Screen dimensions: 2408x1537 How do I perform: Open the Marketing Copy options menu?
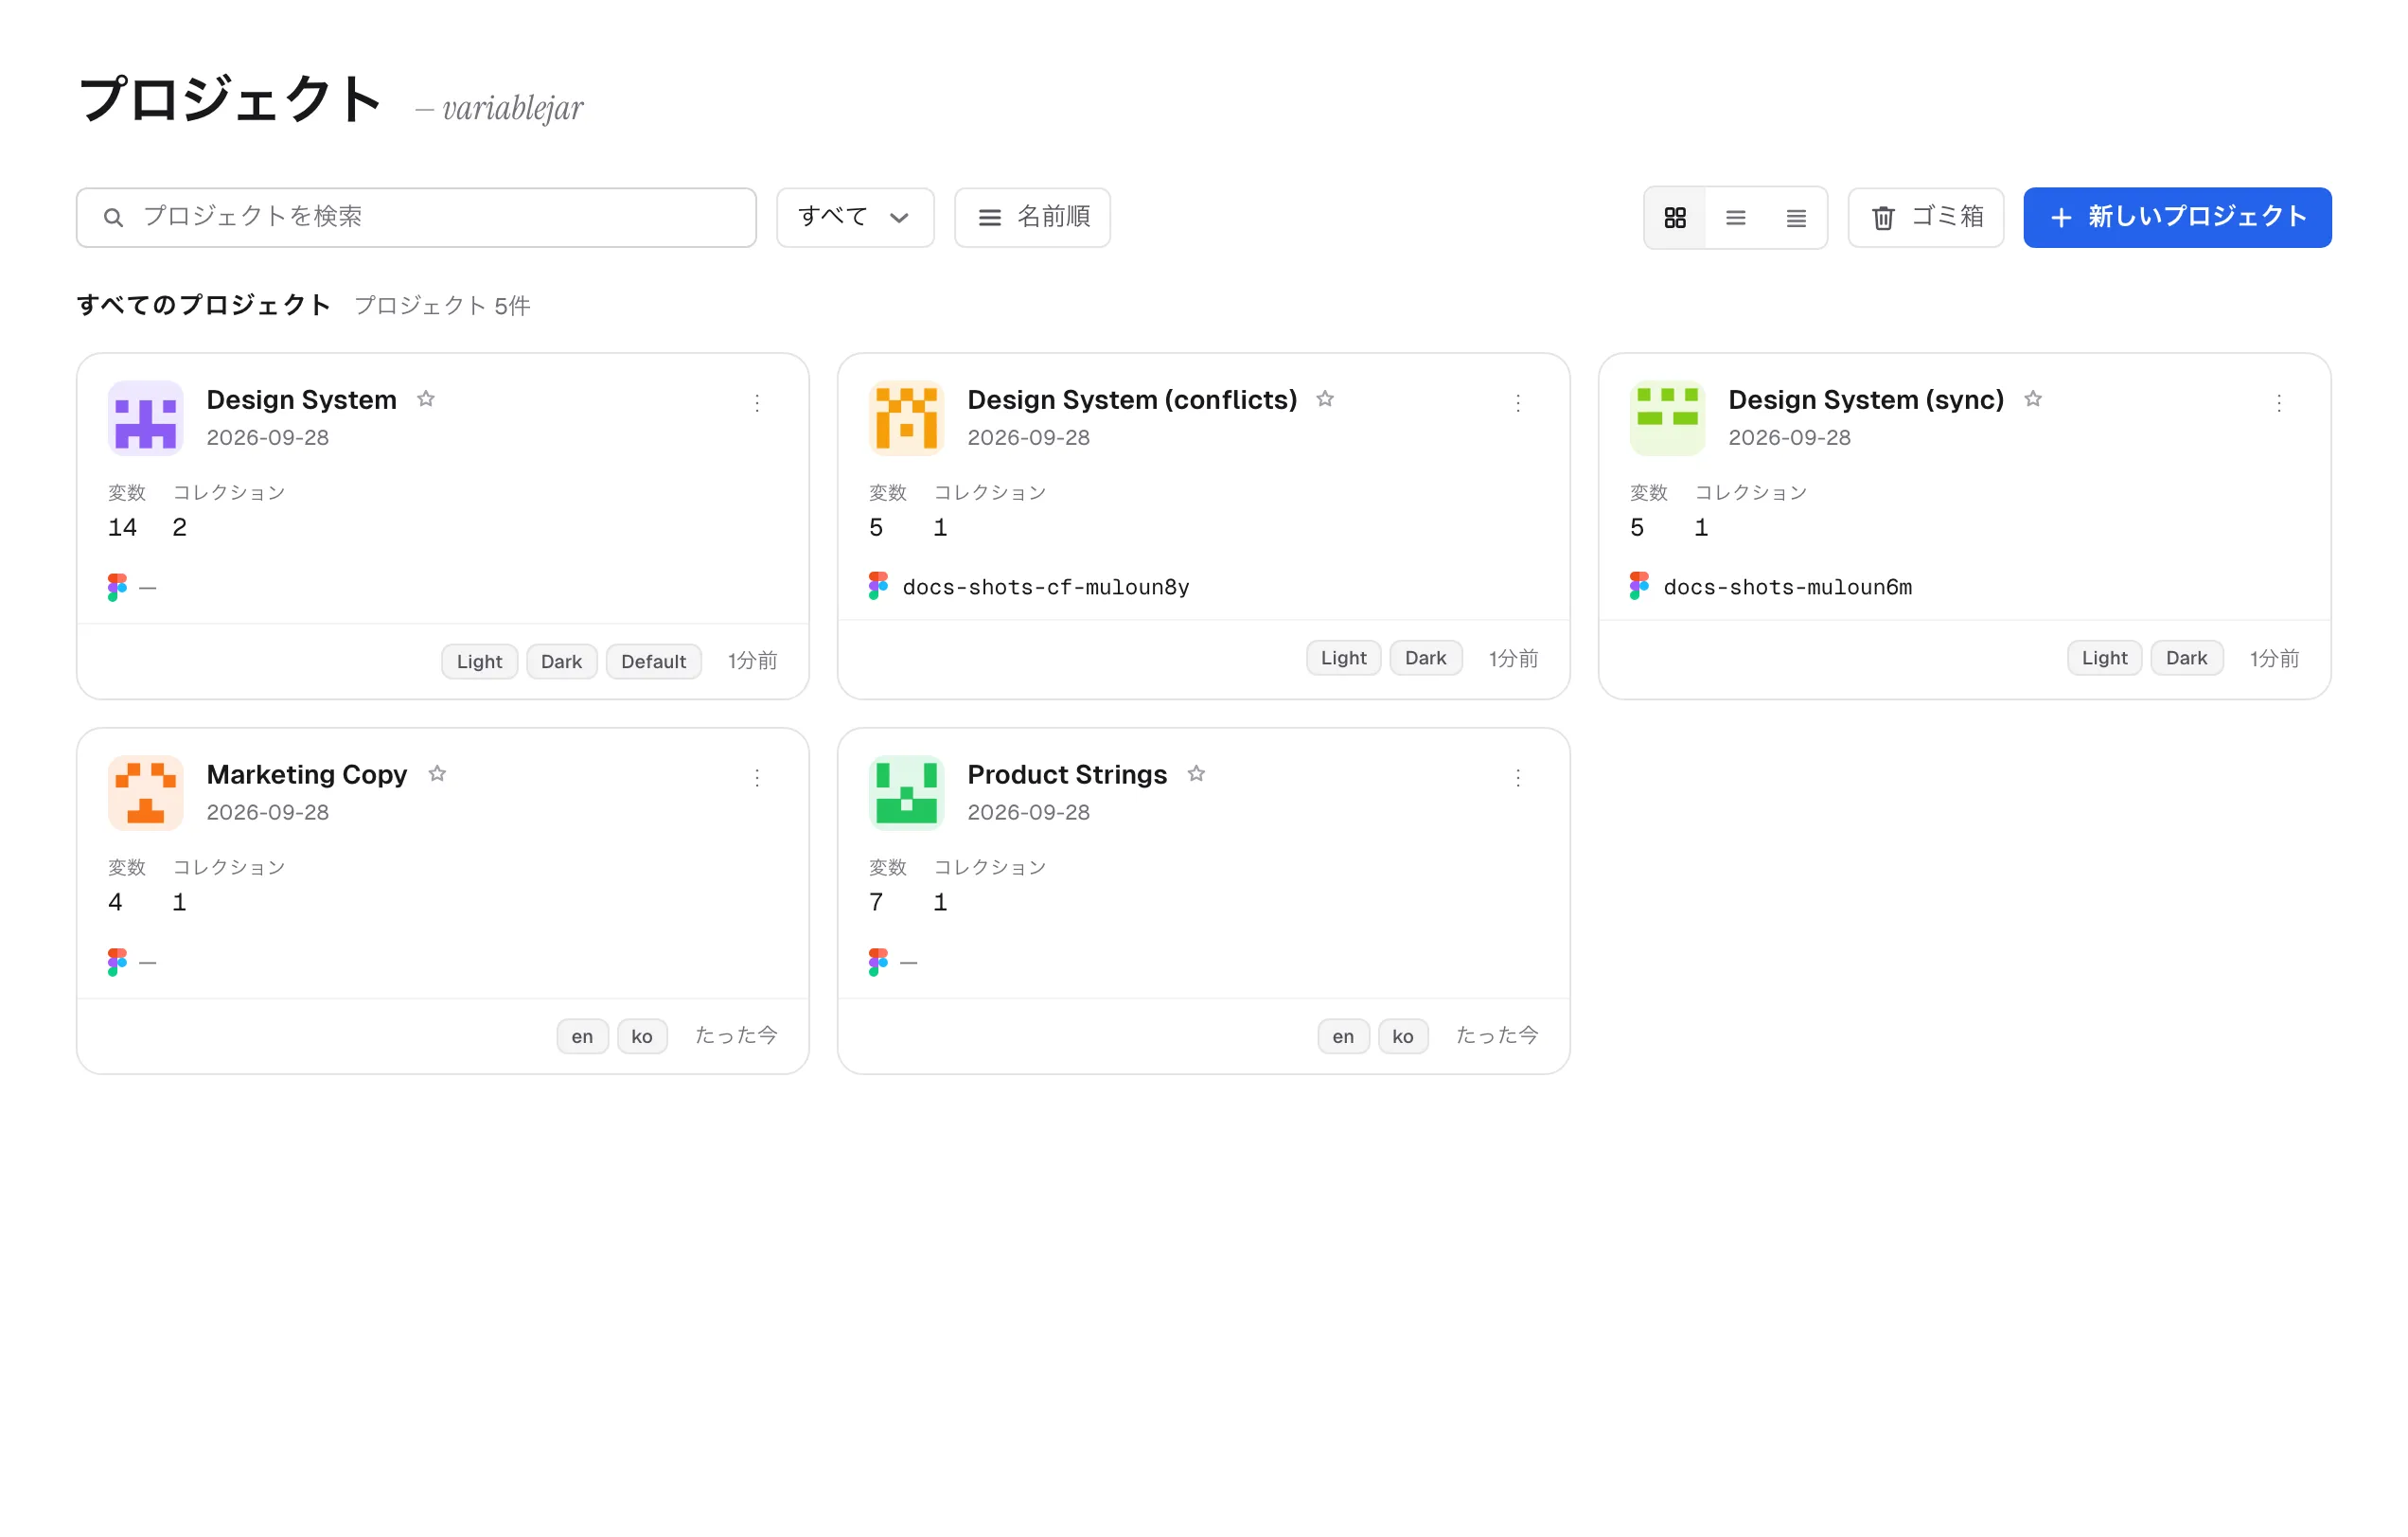point(757,778)
